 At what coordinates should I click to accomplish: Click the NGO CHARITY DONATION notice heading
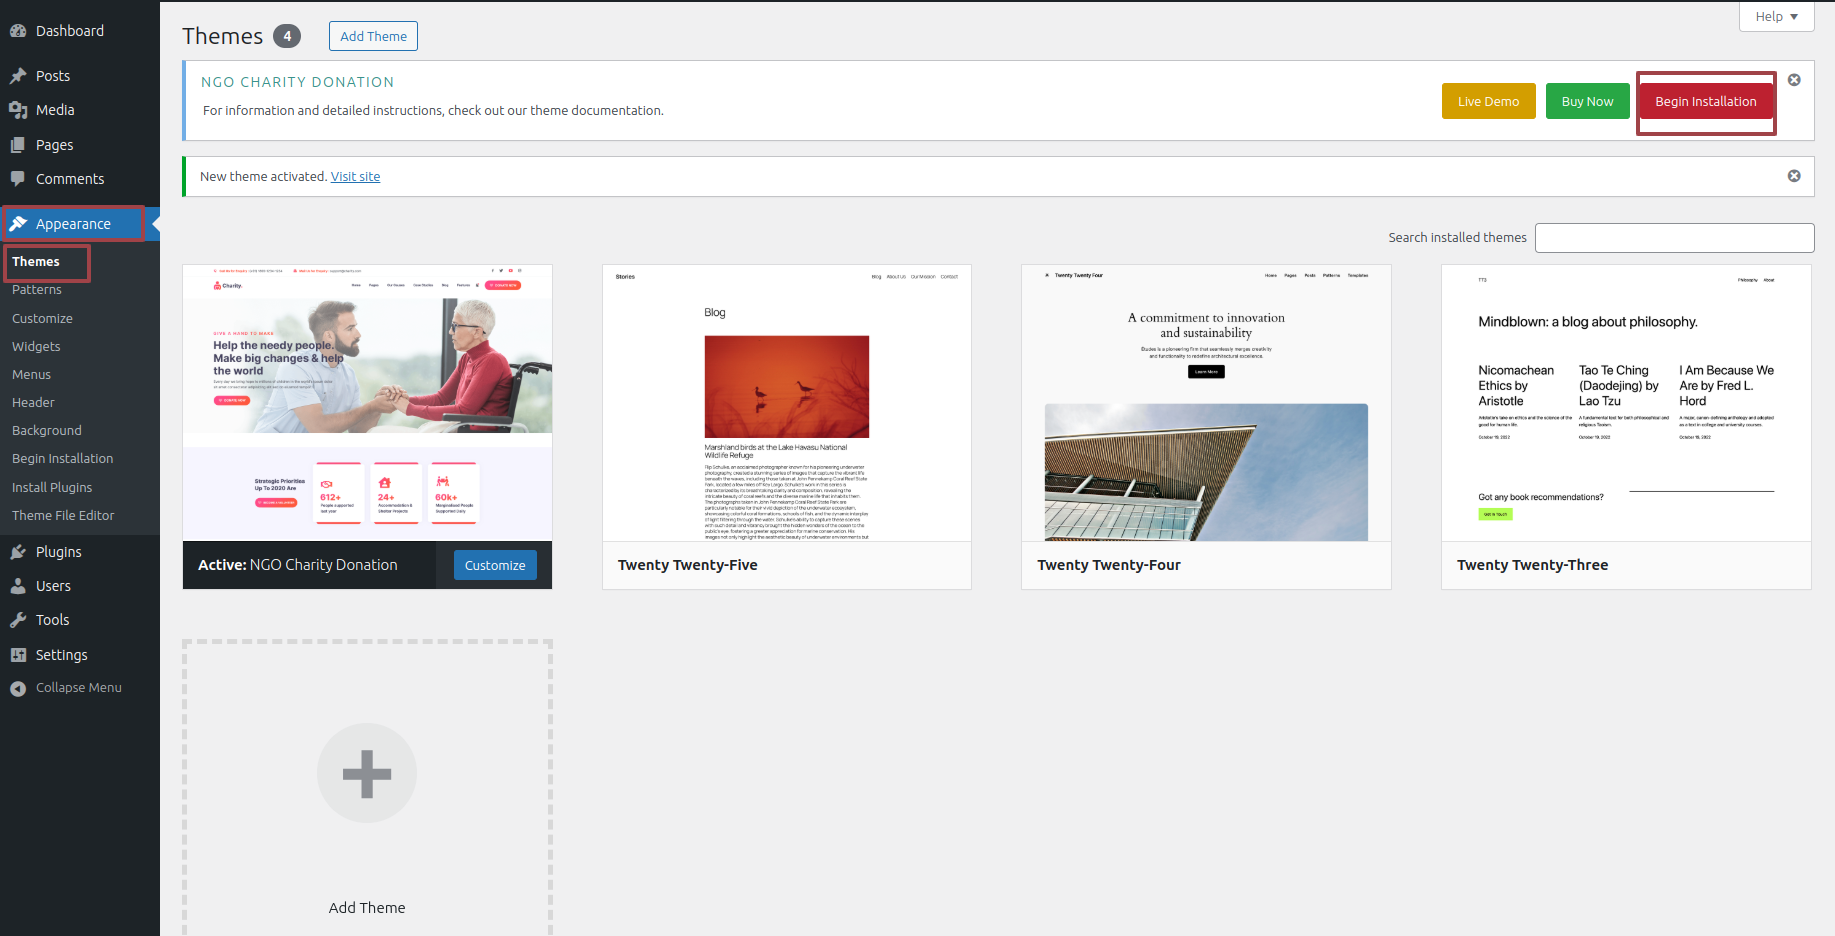tap(297, 82)
